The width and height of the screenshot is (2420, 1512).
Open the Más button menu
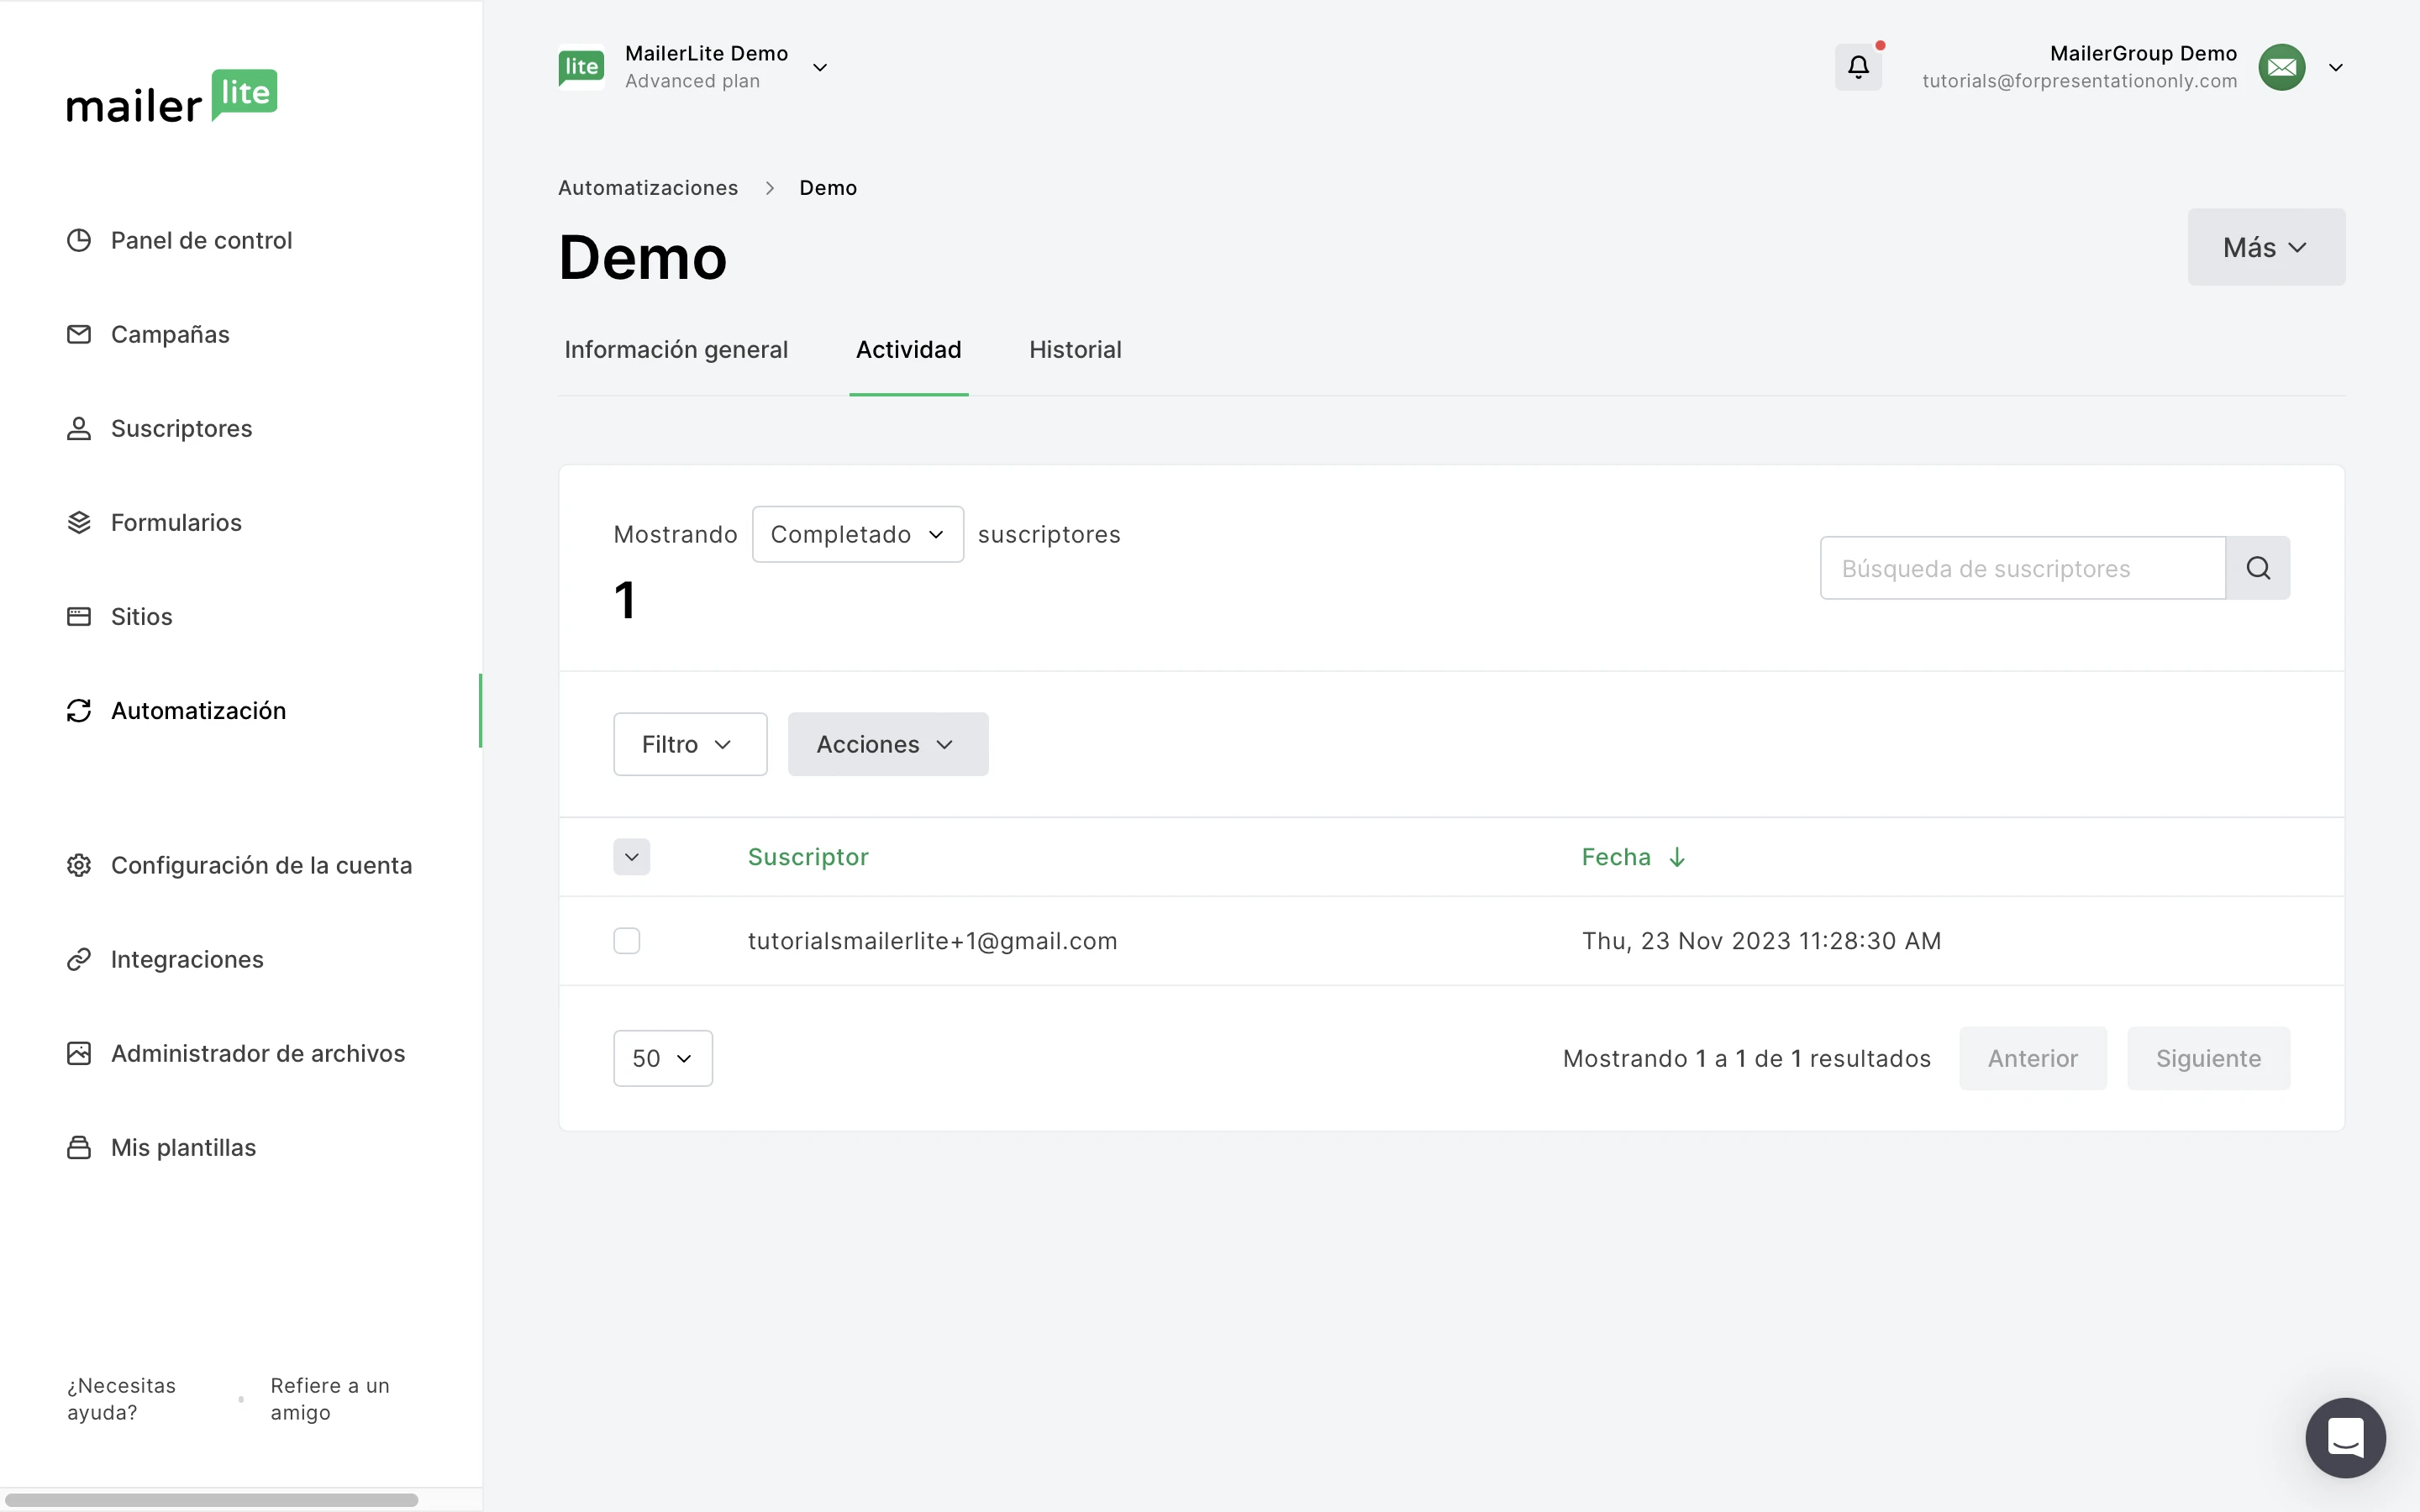tap(2265, 247)
